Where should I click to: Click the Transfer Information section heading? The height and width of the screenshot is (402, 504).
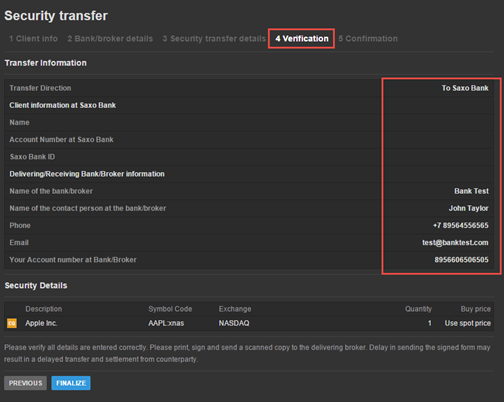46,63
